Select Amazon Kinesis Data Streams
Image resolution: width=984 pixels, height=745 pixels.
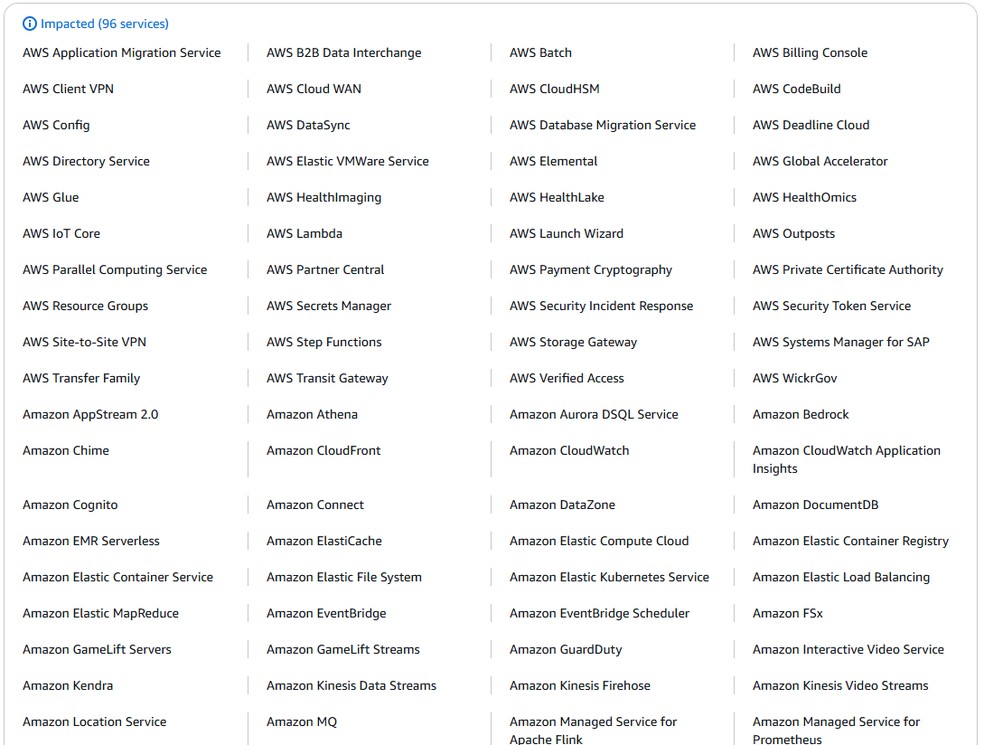pos(351,685)
